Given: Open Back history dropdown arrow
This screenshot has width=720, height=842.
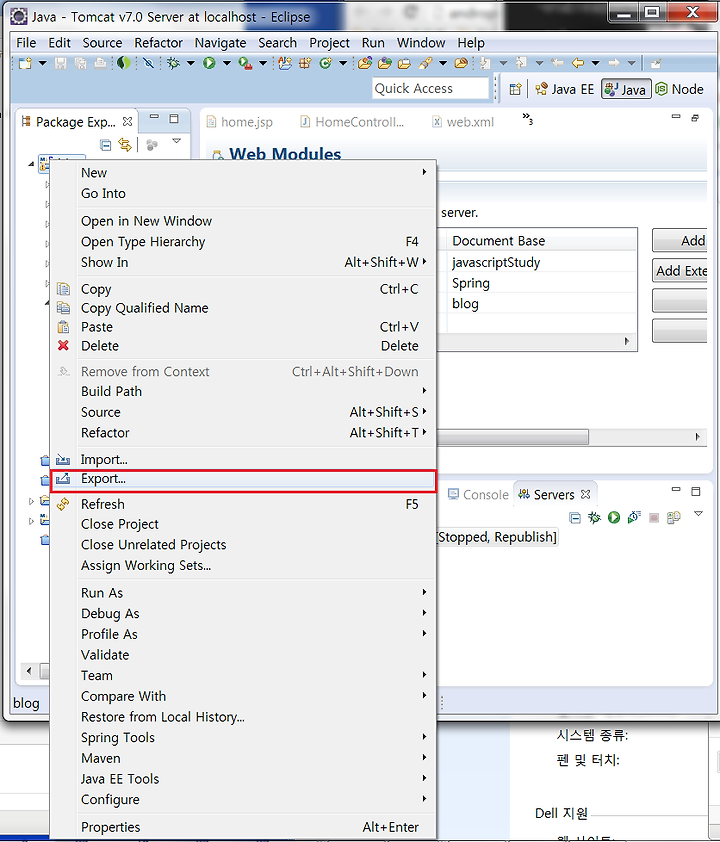Looking at the screenshot, I should (x=595, y=63).
